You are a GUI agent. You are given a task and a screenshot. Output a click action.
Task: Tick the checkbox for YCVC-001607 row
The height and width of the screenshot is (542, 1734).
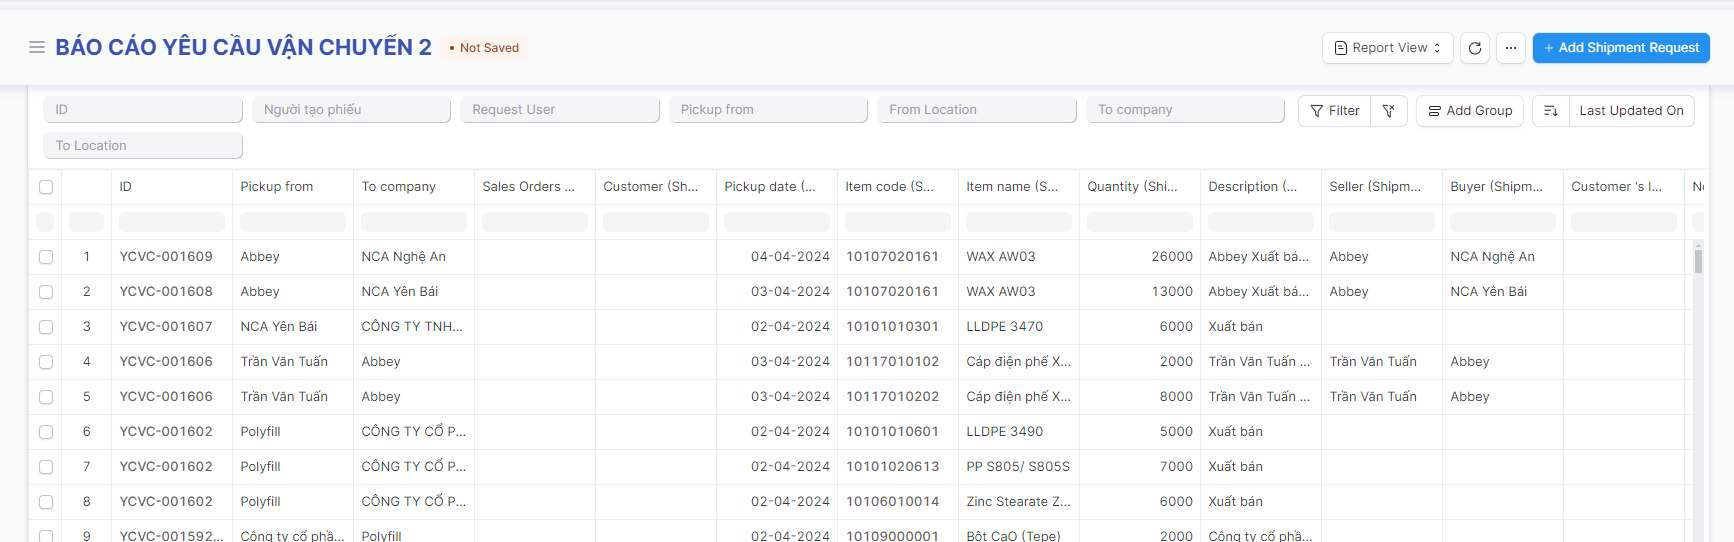[x=46, y=327]
